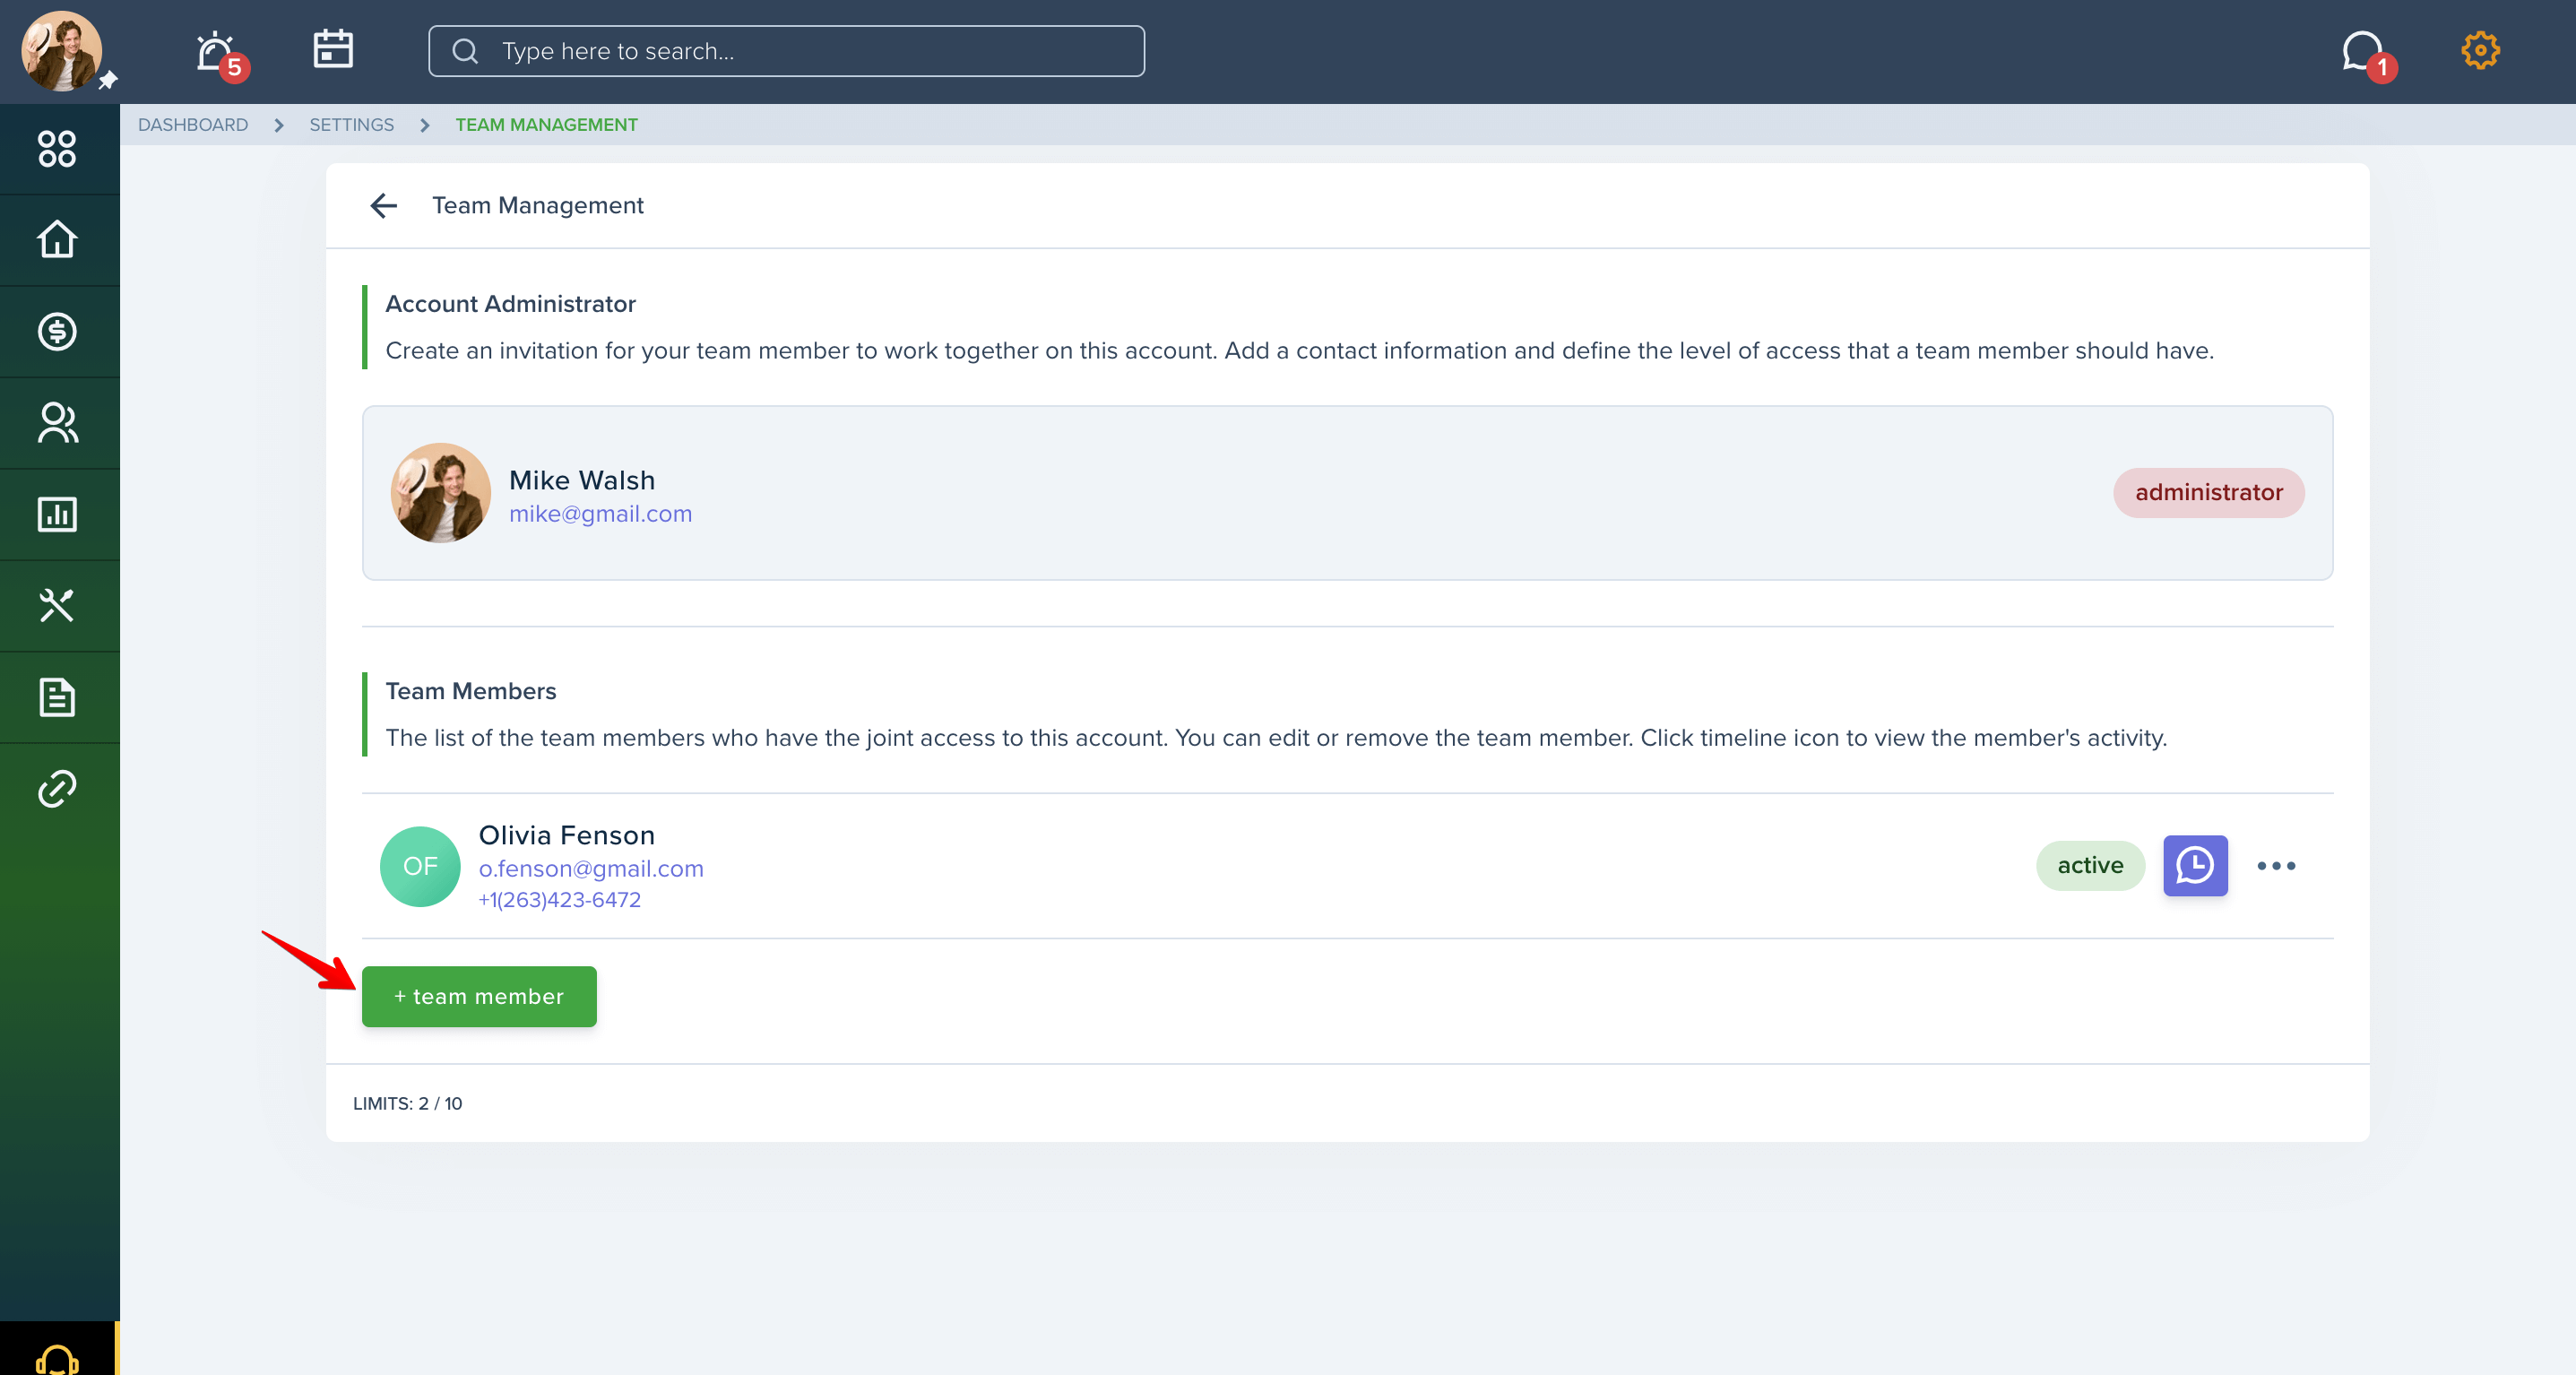This screenshot has width=2576, height=1375.
Task: Open the bar chart reports icon in the sidebar
Action: coord(57,514)
